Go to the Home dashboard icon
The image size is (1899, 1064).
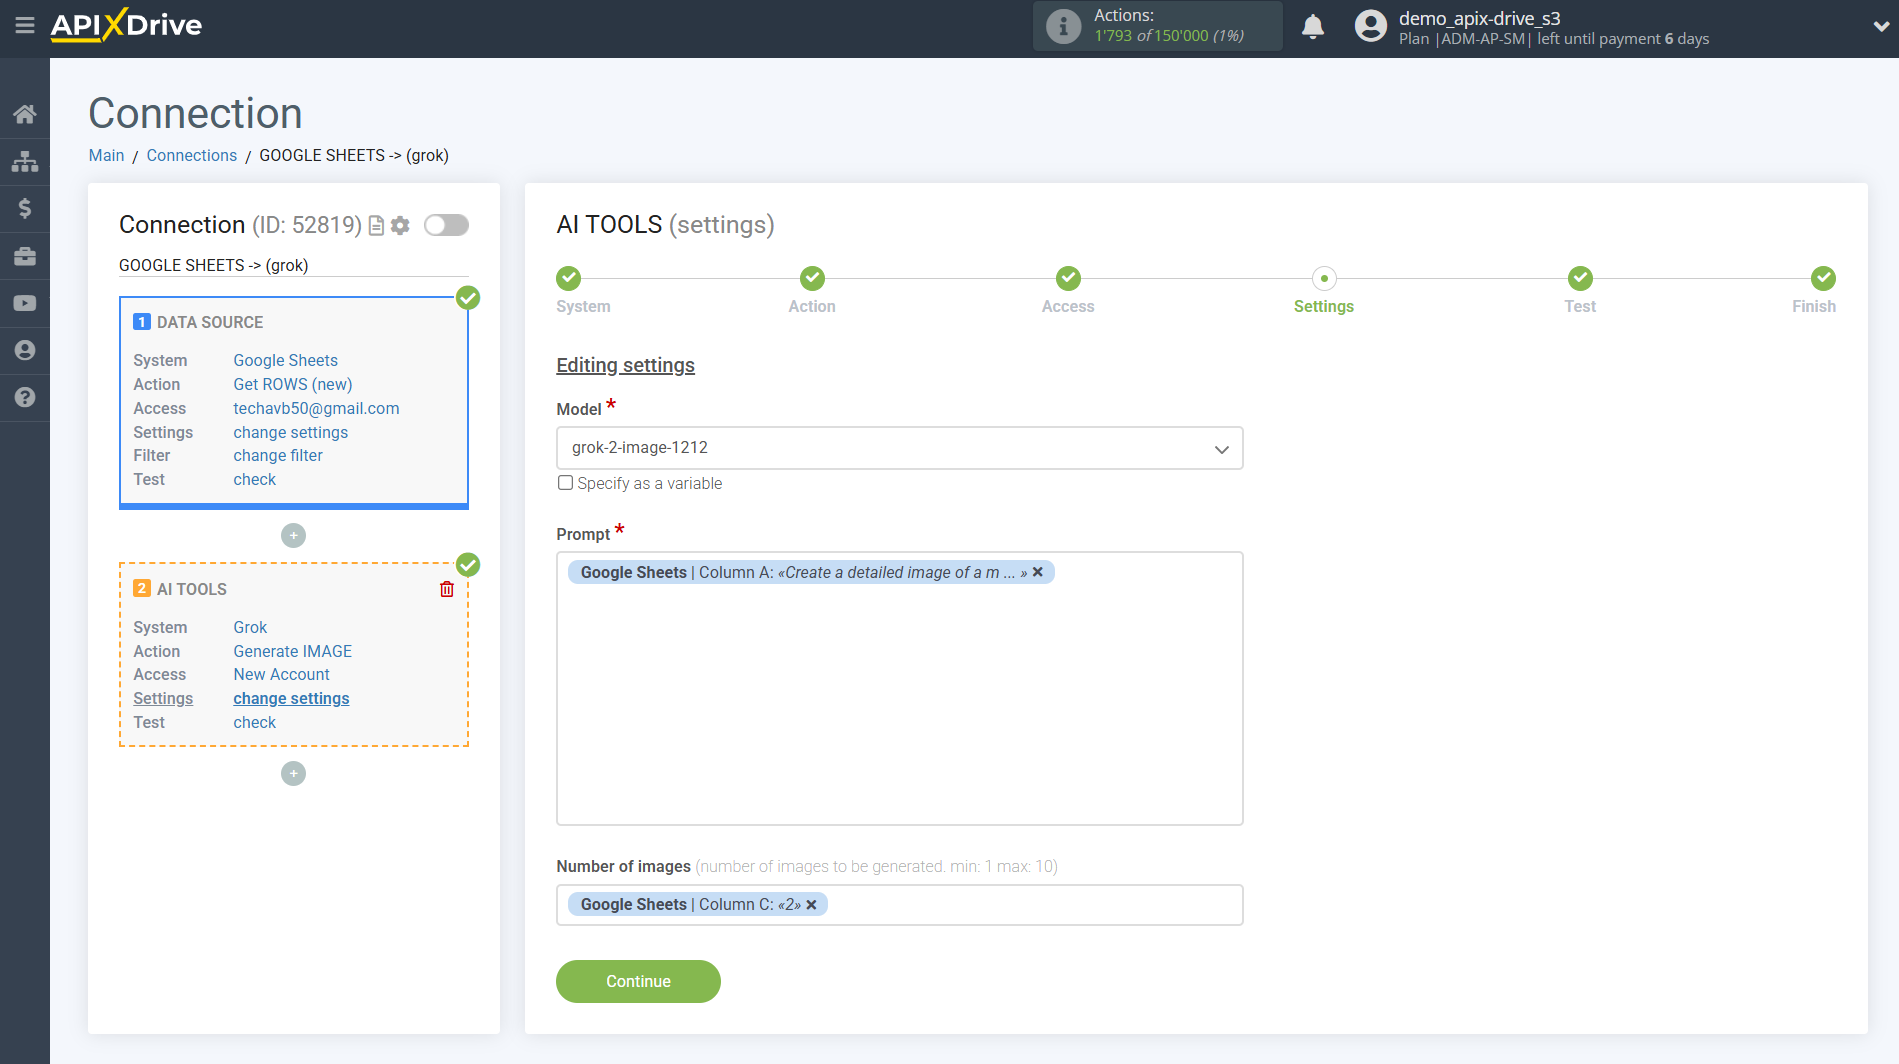[25, 113]
